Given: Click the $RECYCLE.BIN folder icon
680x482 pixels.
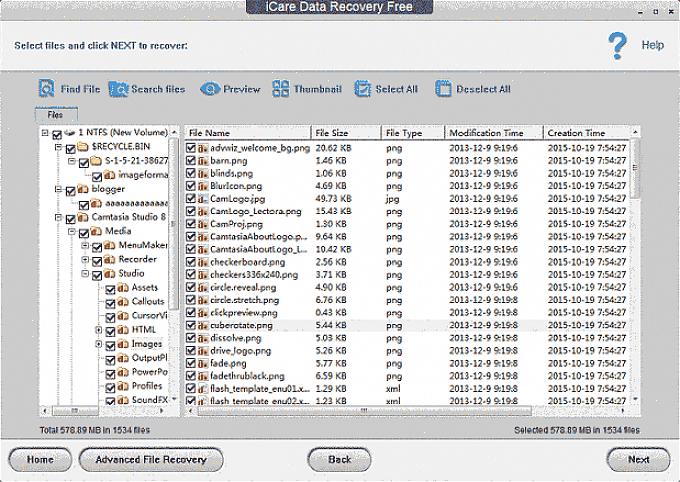Looking at the screenshot, I should tap(83, 147).
